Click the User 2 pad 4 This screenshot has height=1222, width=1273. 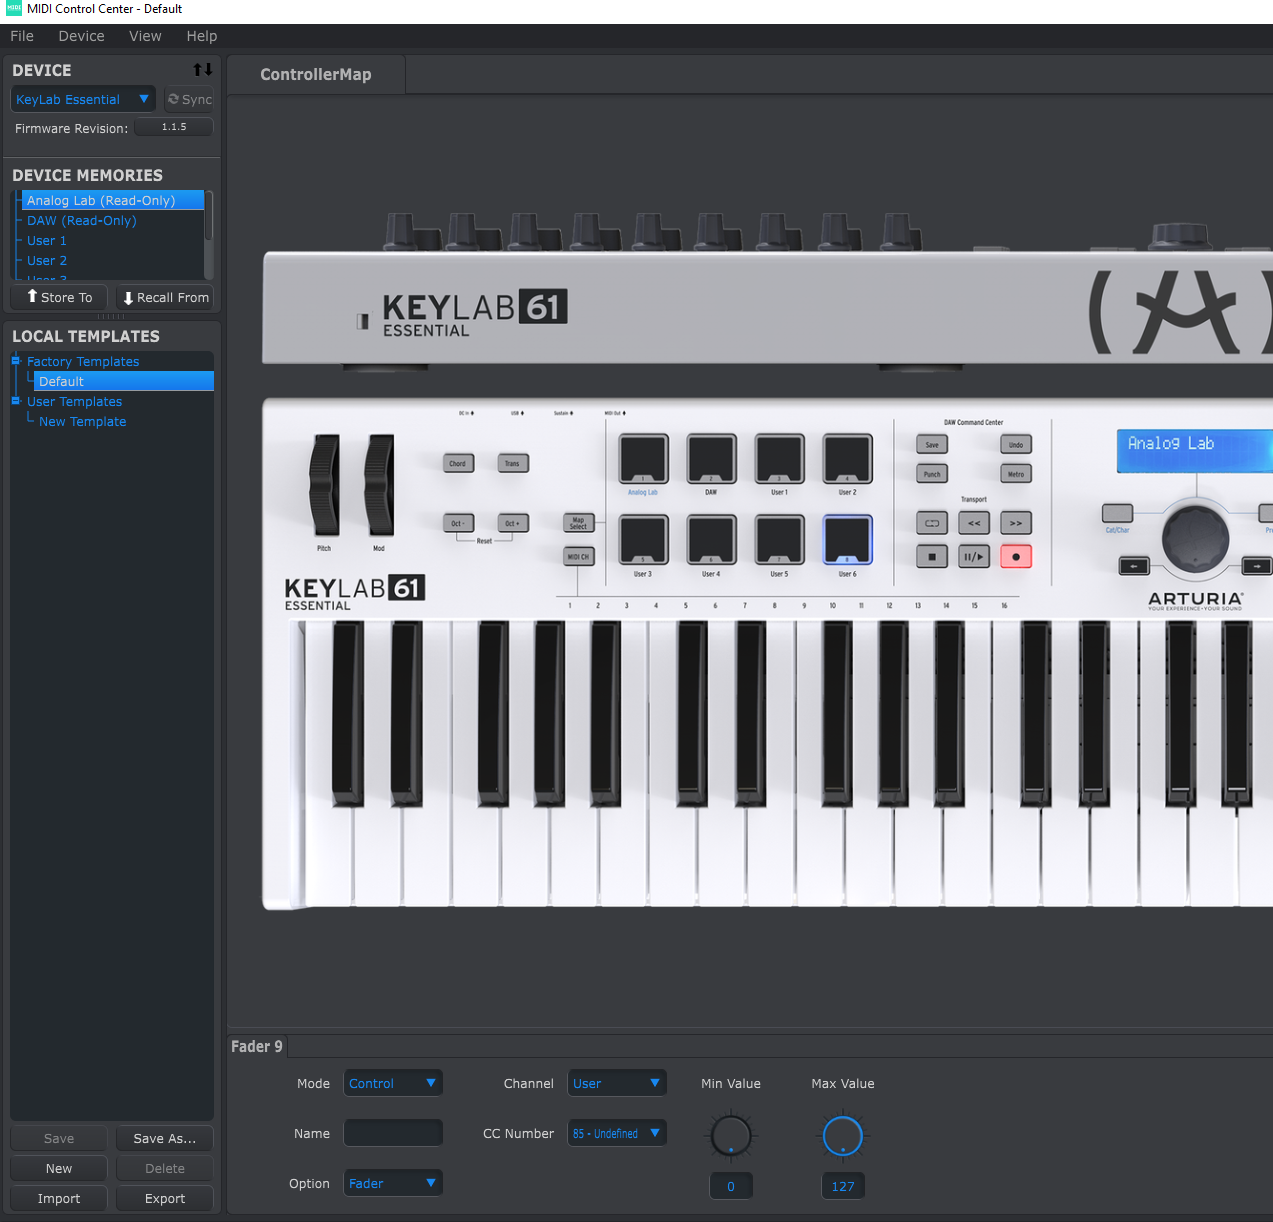point(847,459)
